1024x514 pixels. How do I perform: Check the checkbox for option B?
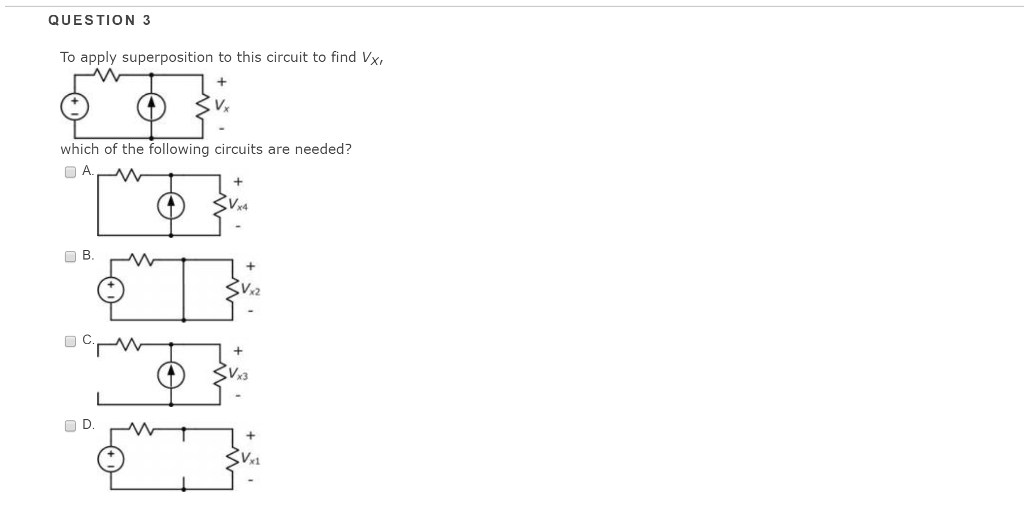[71, 257]
